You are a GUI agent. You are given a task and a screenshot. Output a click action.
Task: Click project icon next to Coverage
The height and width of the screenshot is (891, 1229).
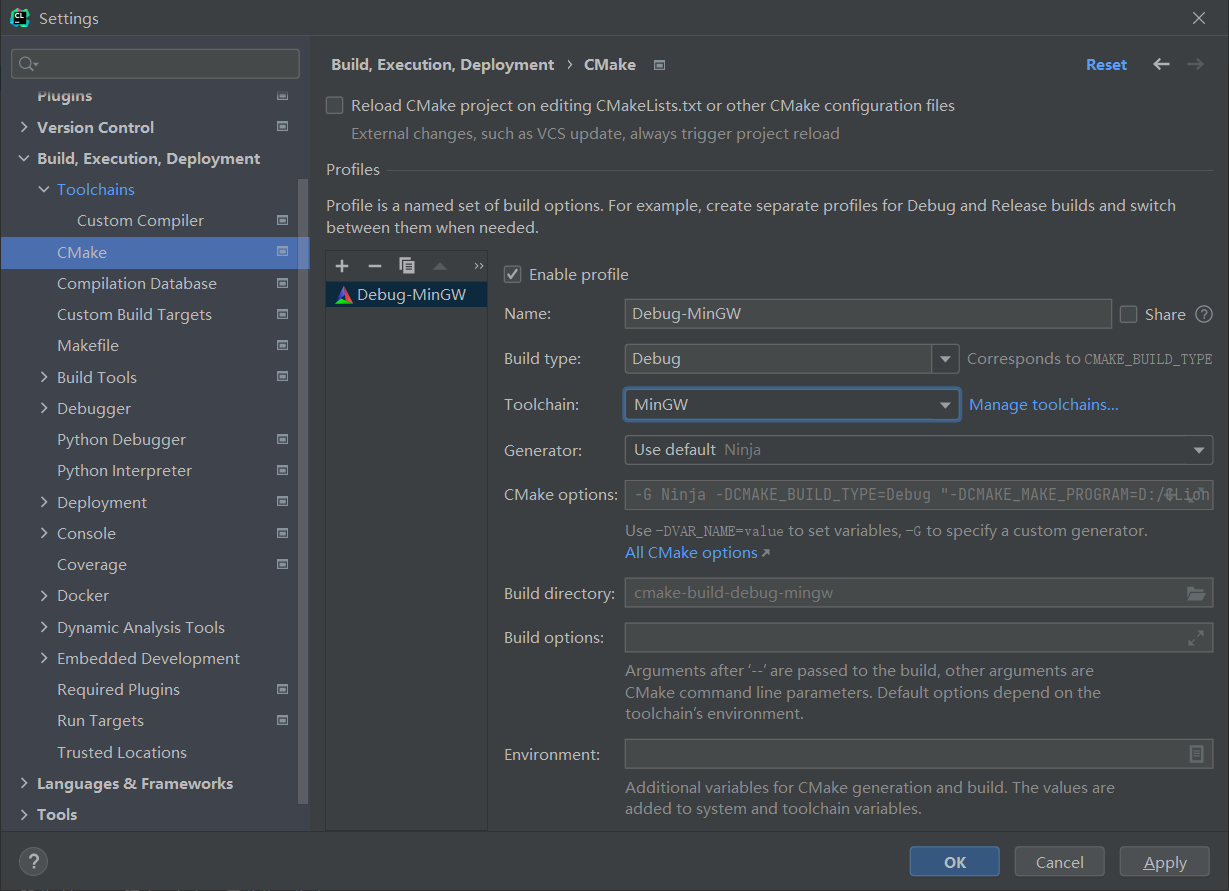click(282, 564)
